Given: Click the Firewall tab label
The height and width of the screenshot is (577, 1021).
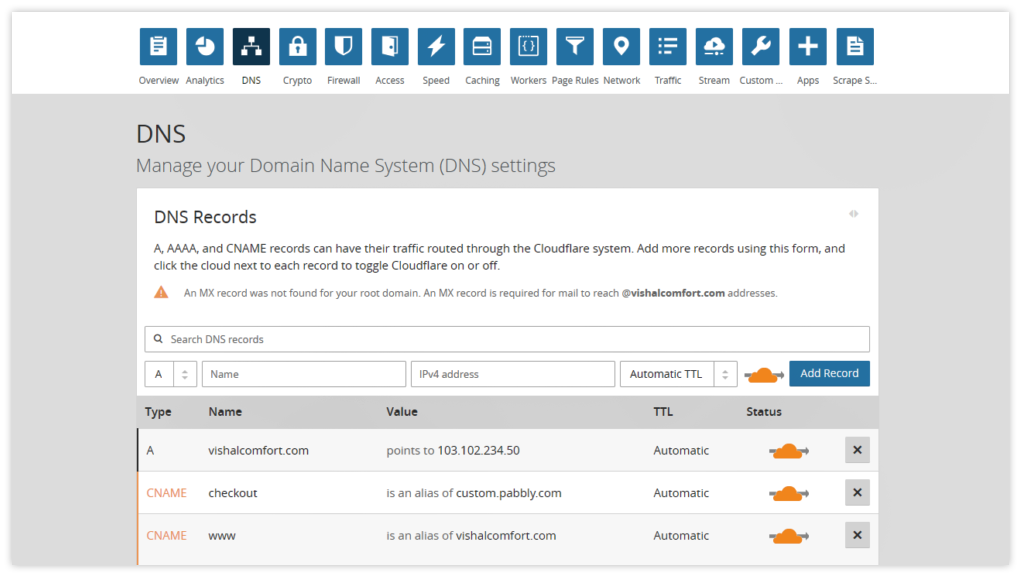Looking at the screenshot, I should [344, 80].
